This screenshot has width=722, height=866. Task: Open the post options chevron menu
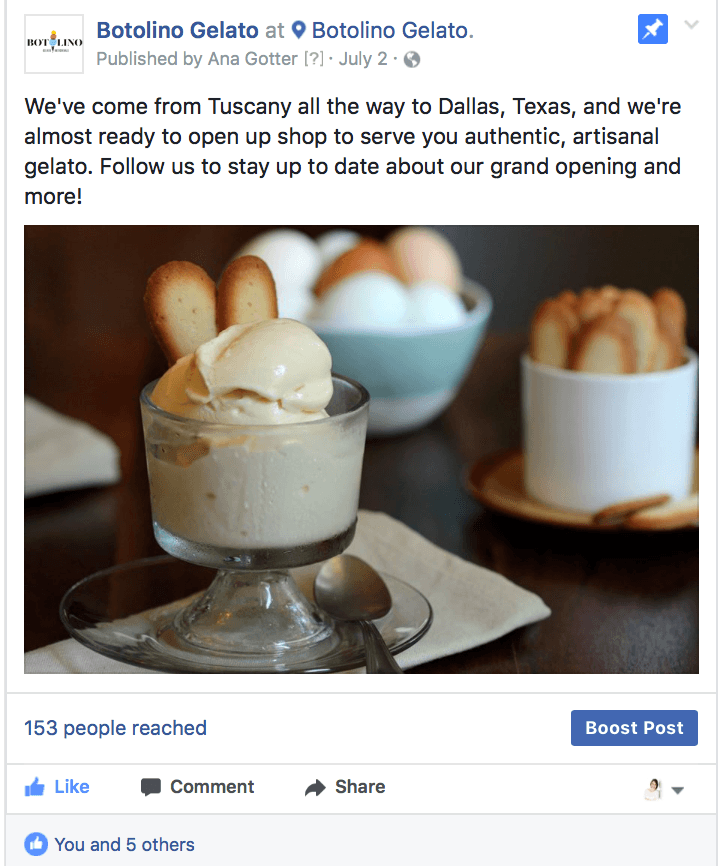click(691, 24)
